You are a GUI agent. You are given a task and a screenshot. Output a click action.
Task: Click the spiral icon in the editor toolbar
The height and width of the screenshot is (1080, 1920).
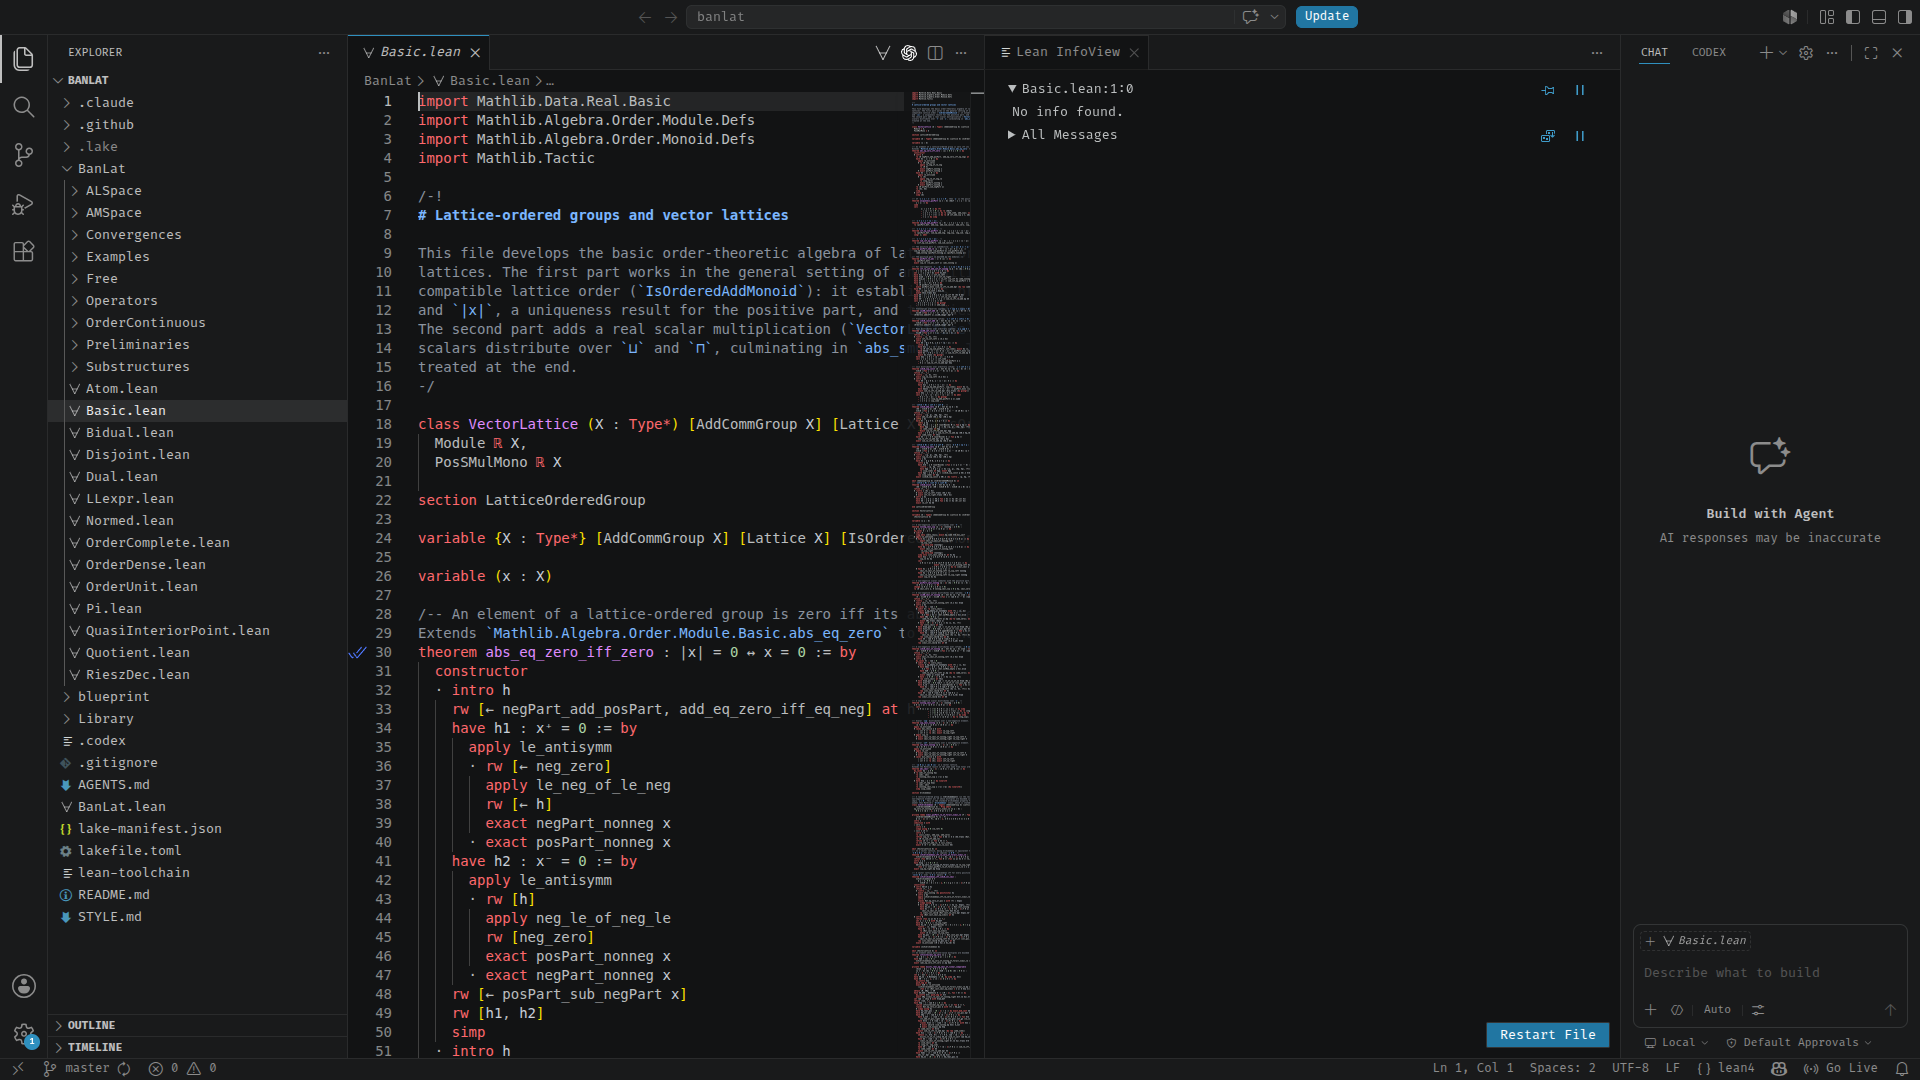click(x=909, y=53)
